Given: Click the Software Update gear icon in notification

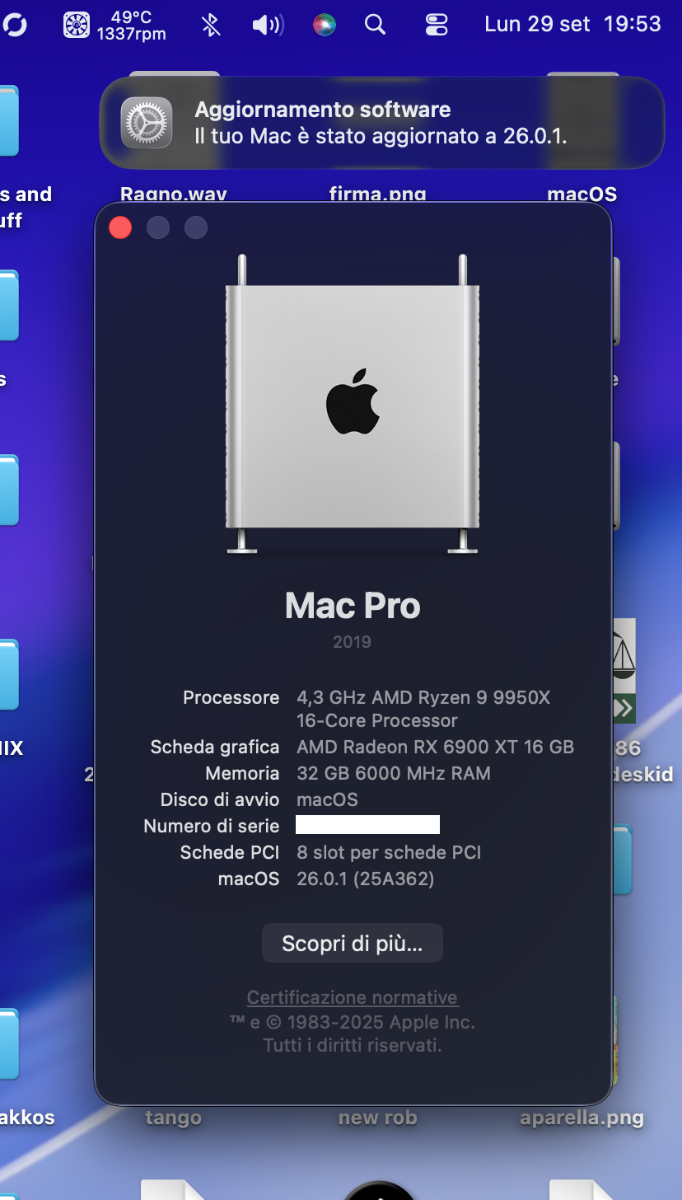Looking at the screenshot, I should 147,122.
